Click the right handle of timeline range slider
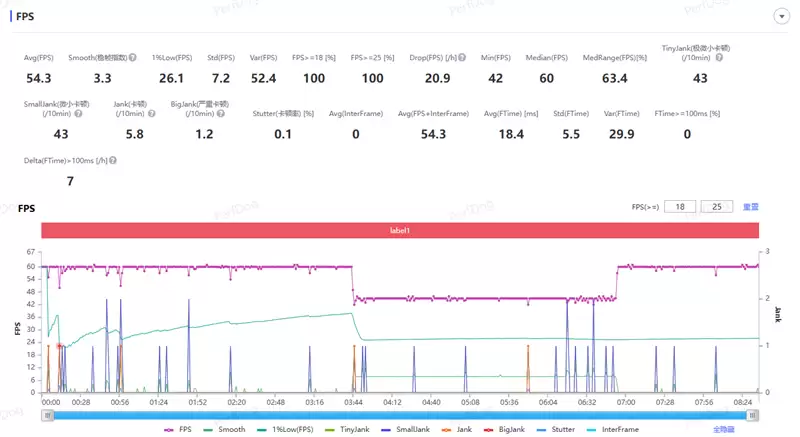800x437 pixels. [x=753, y=415]
